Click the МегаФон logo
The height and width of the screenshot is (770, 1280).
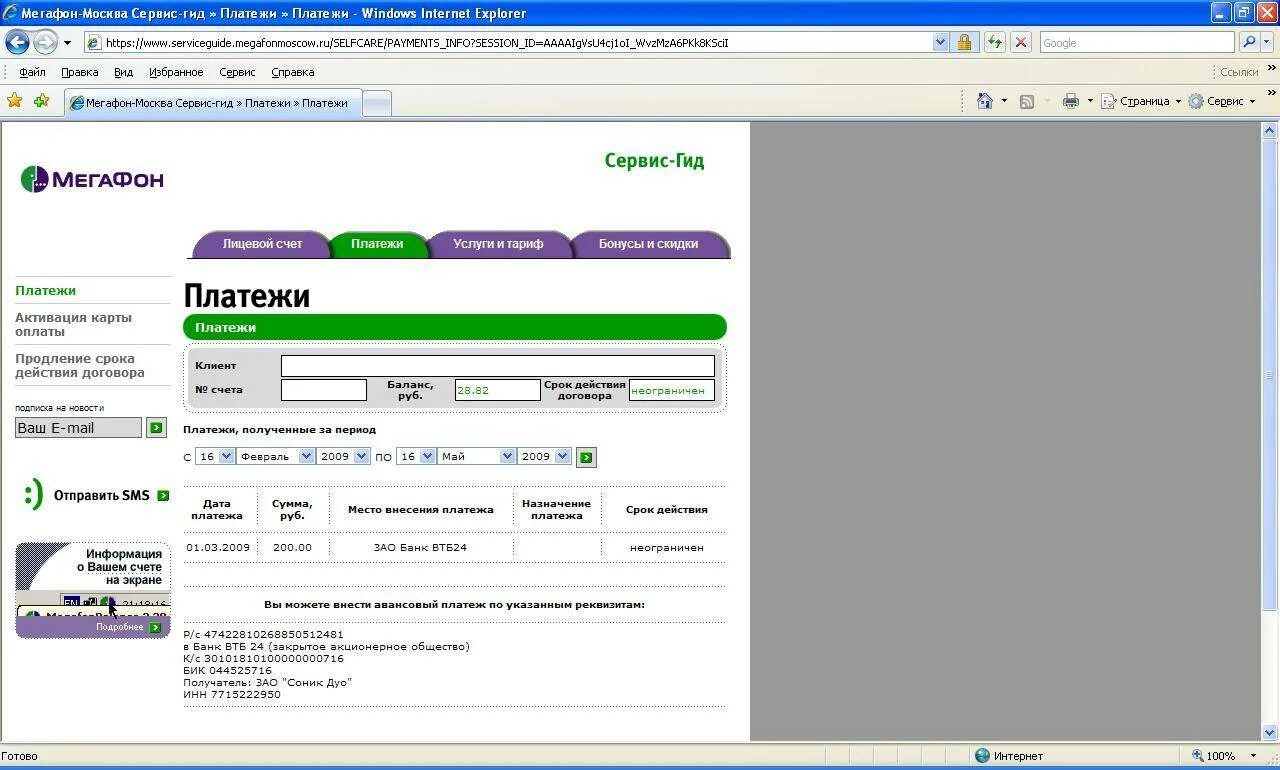pyautogui.click(x=92, y=179)
